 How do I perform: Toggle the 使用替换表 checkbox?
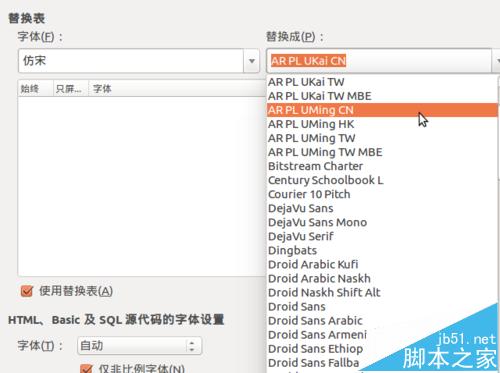[x=27, y=291]
